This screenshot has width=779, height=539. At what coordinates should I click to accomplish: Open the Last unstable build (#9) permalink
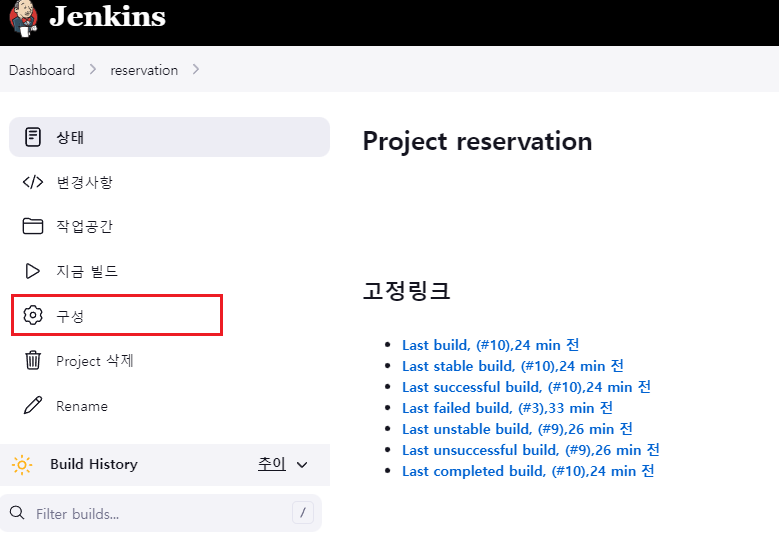517,429
